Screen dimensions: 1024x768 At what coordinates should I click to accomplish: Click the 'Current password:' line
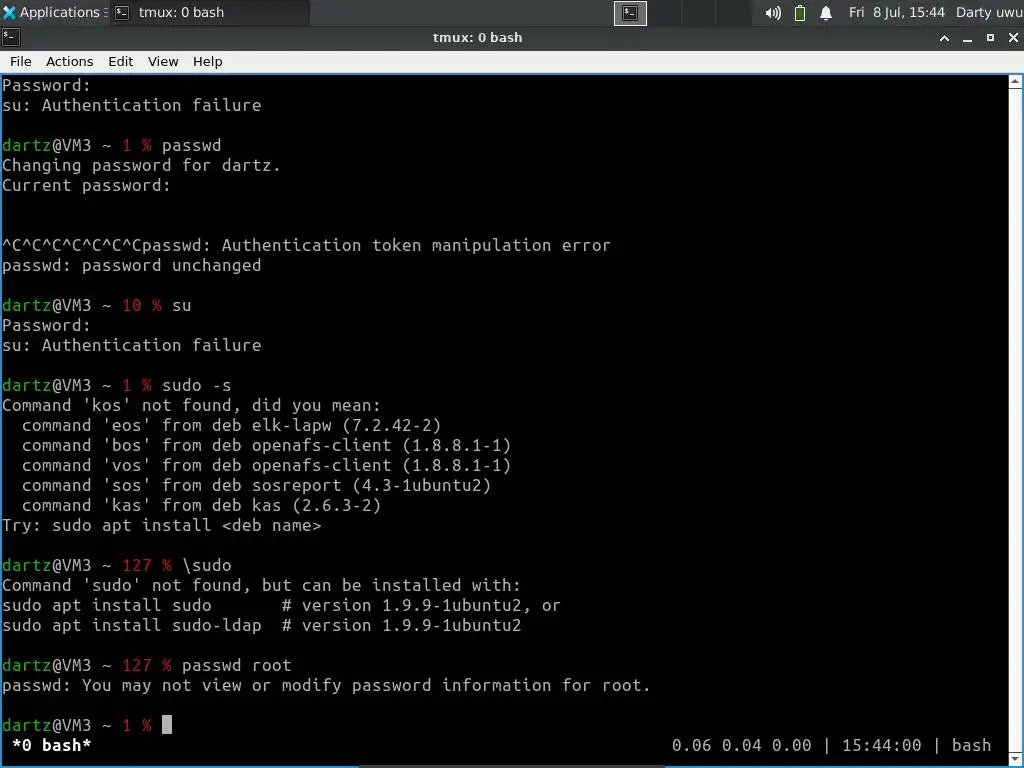86,185
